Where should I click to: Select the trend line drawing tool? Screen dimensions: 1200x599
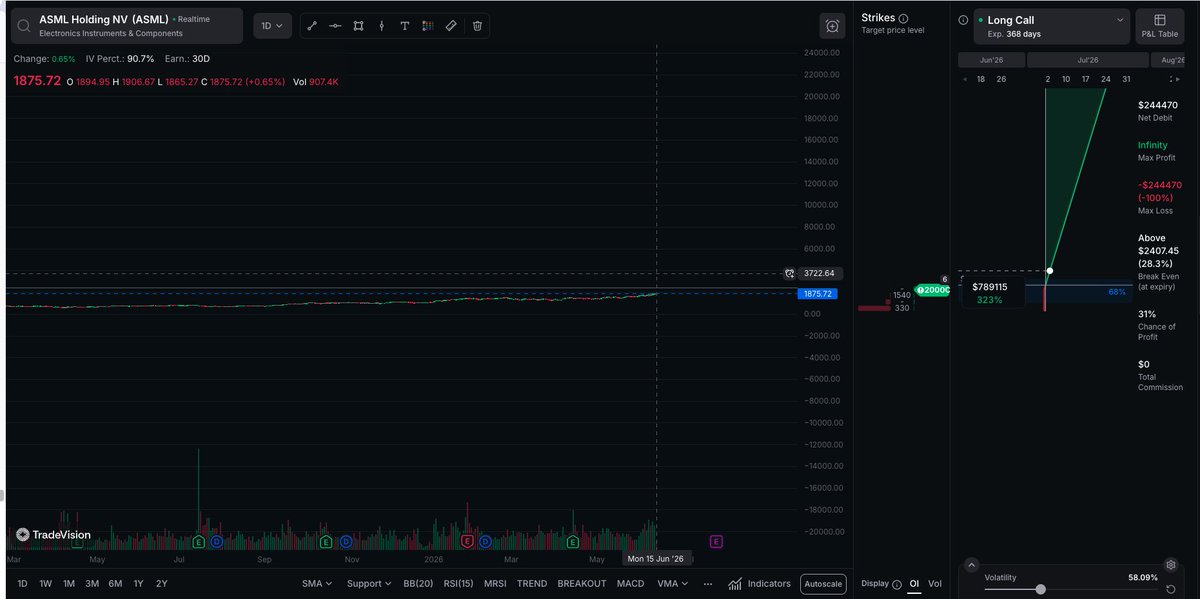(312, 26)
